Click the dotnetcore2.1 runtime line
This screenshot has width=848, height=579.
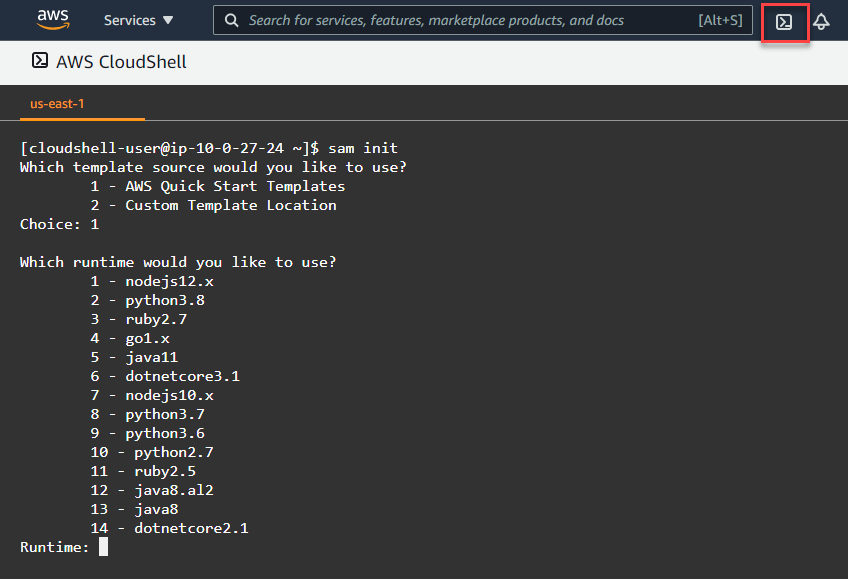(170, 527)
